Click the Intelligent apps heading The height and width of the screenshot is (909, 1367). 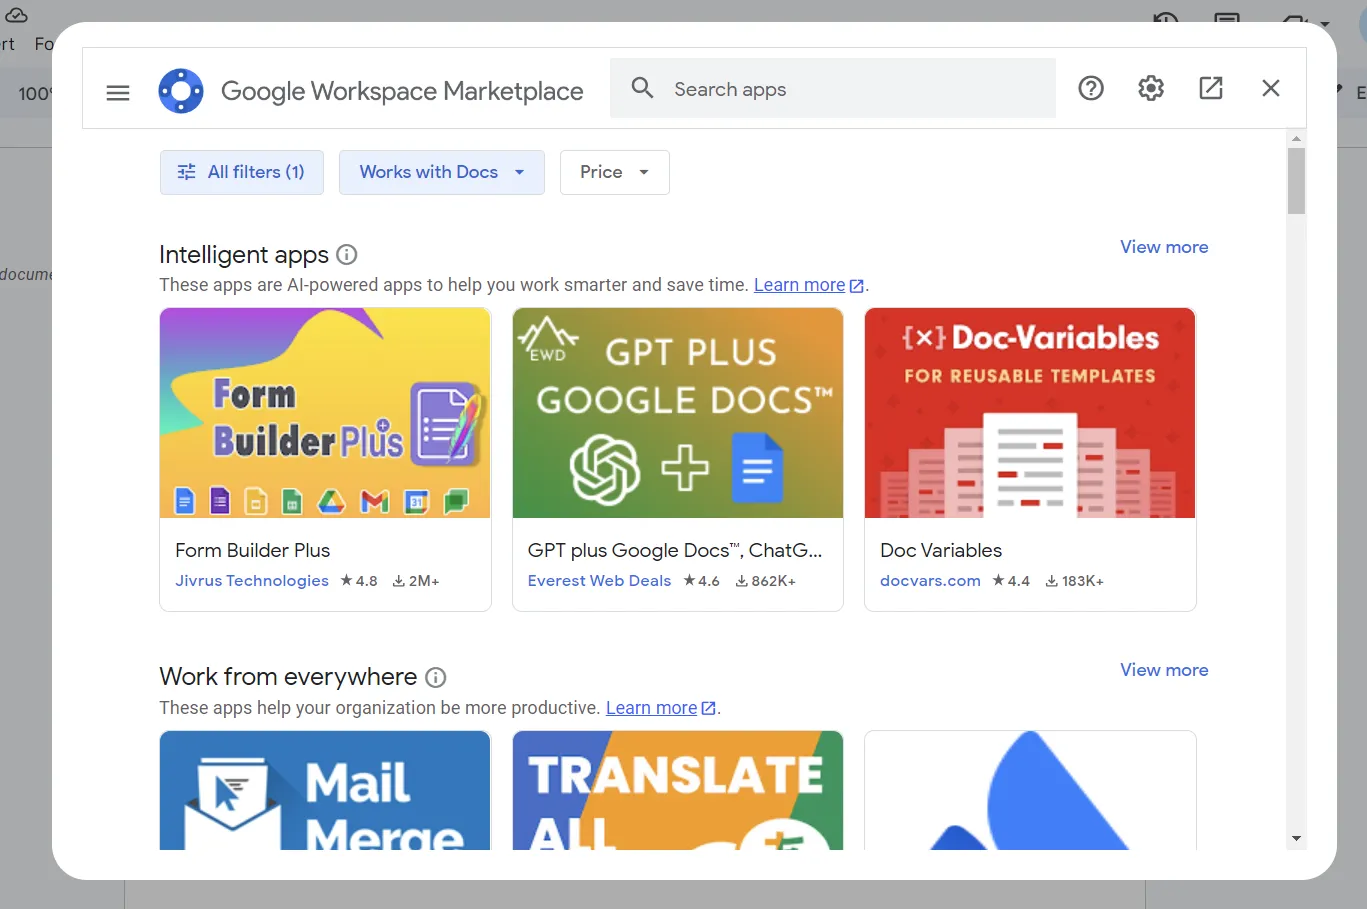[x=244, y=255]
